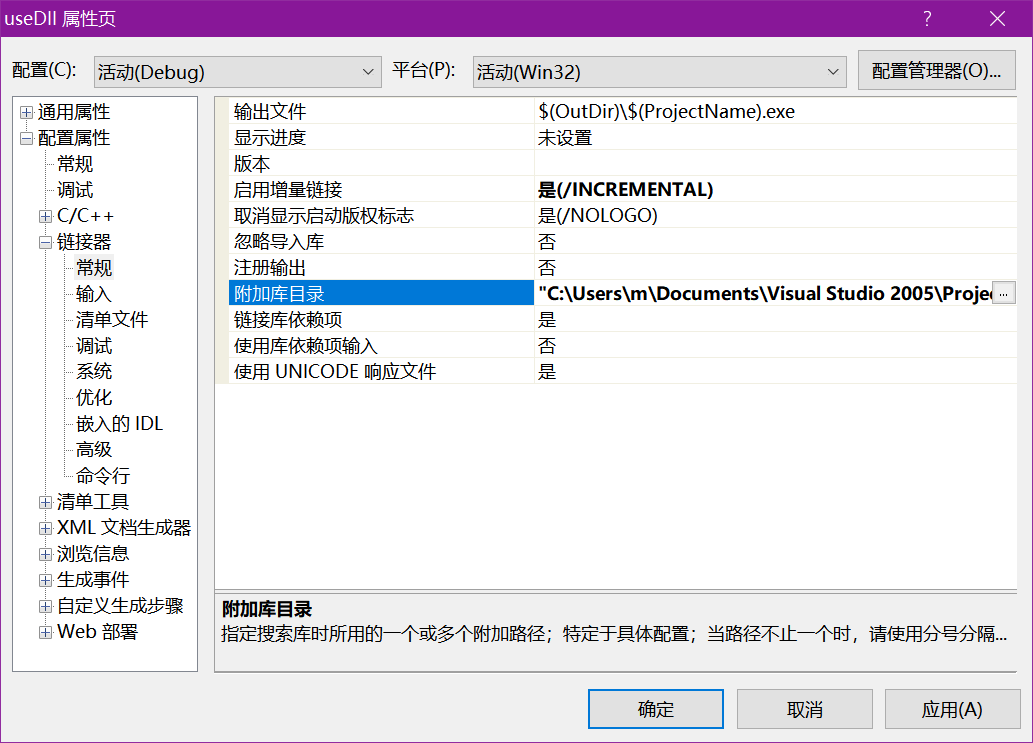
Task: Select 命令行 under 链接器
Action: tap(103, 476)
